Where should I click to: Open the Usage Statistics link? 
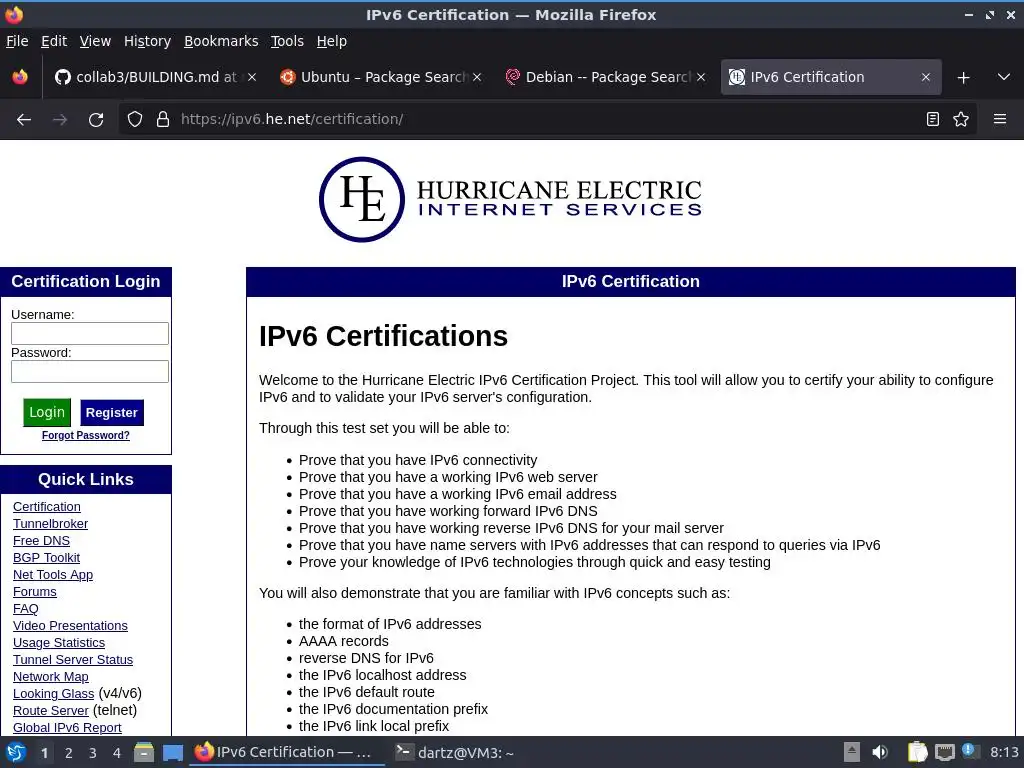[x=59, y=643]
